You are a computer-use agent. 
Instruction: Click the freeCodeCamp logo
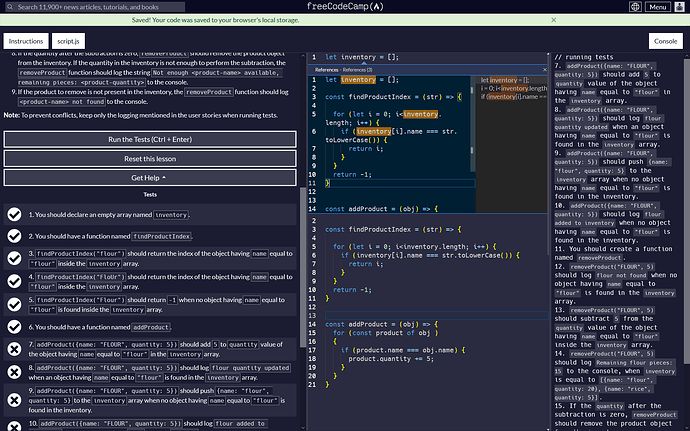click(x=345, y=7)
